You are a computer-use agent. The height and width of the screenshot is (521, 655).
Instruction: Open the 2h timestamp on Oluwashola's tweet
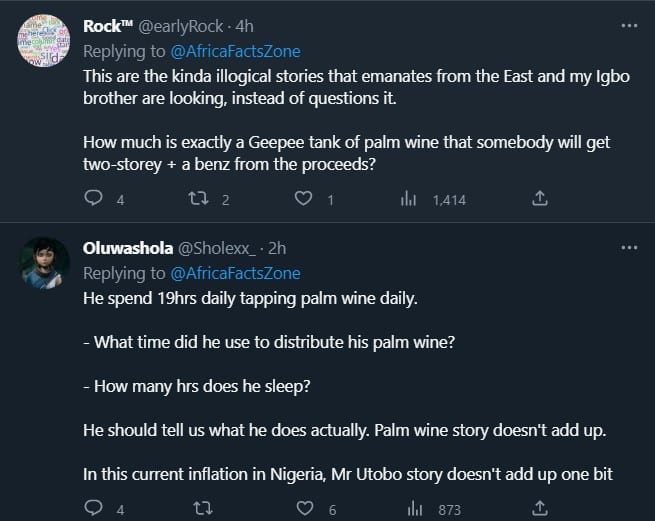278,249
